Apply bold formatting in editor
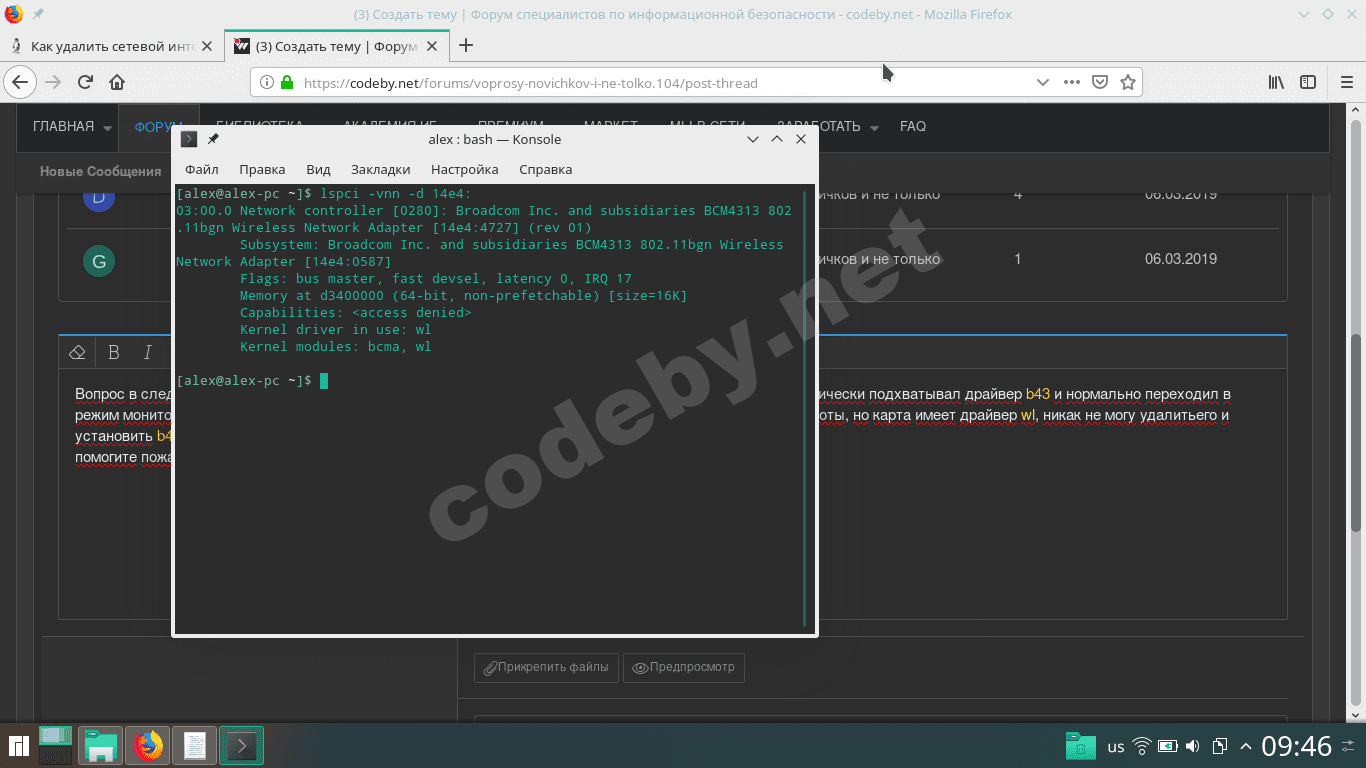This screenshot has width=1366, height=768. [x=113, y=352]
